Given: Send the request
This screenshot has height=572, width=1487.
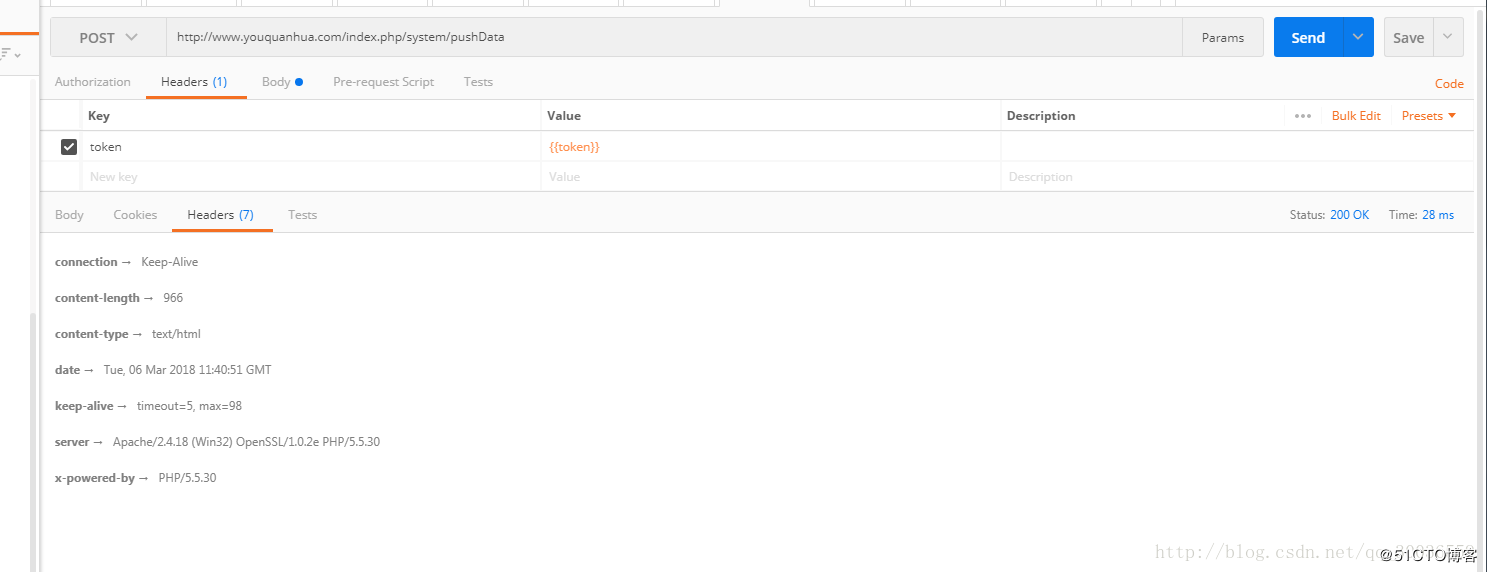Looking at the screenshot, I should tap(1308, 38).
